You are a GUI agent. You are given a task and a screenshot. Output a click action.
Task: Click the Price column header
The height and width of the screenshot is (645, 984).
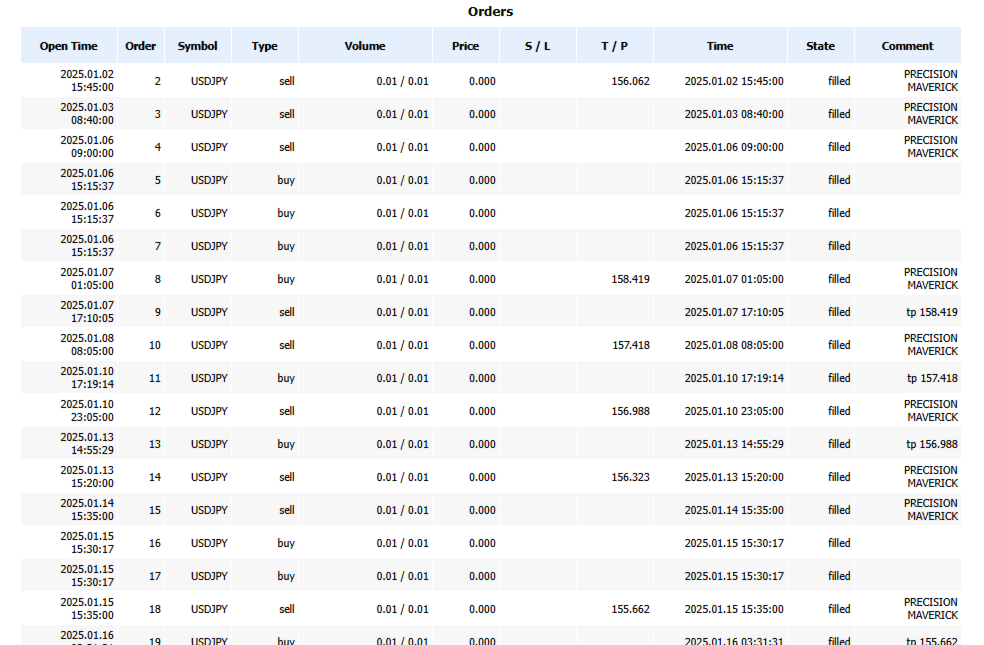coord(465,46)
